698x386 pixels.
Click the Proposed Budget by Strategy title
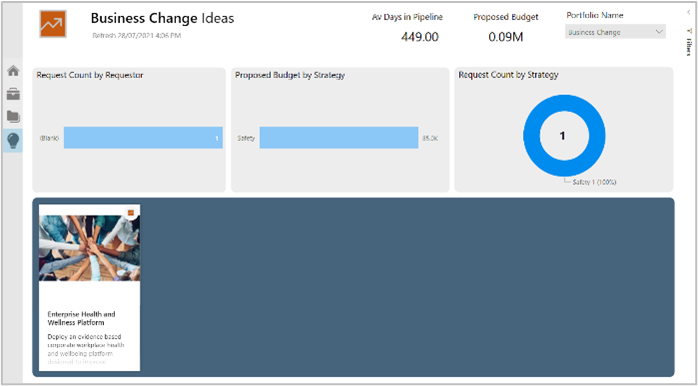pyautogui.click(x=290, y=75)
